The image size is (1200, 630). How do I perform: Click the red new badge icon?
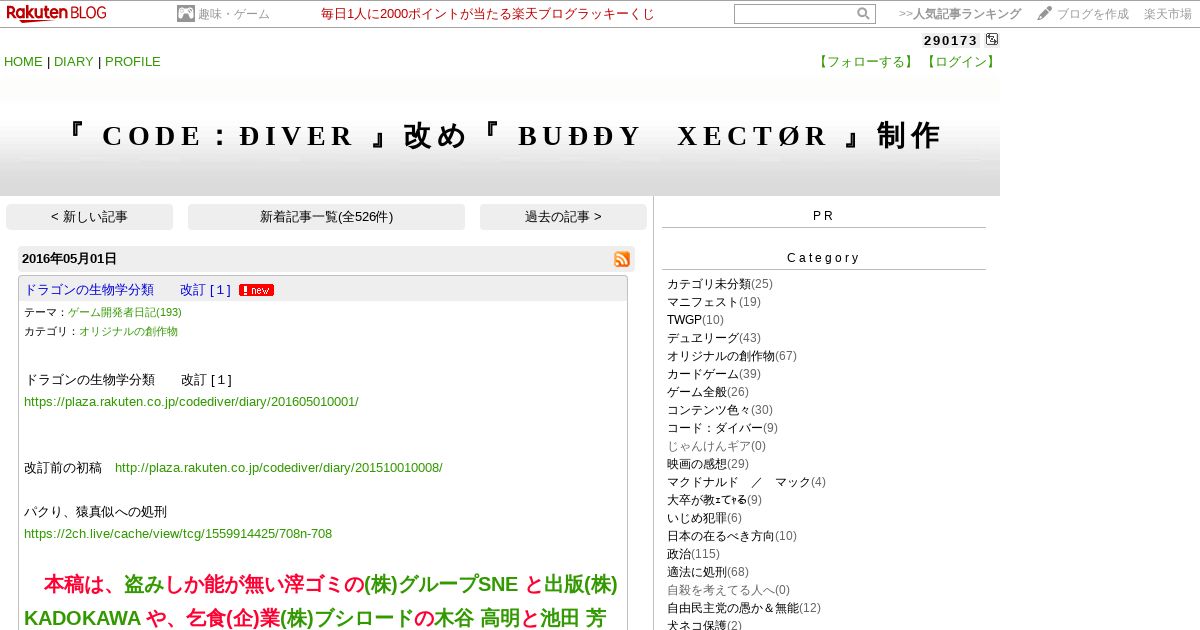click(x=256, y=290)
